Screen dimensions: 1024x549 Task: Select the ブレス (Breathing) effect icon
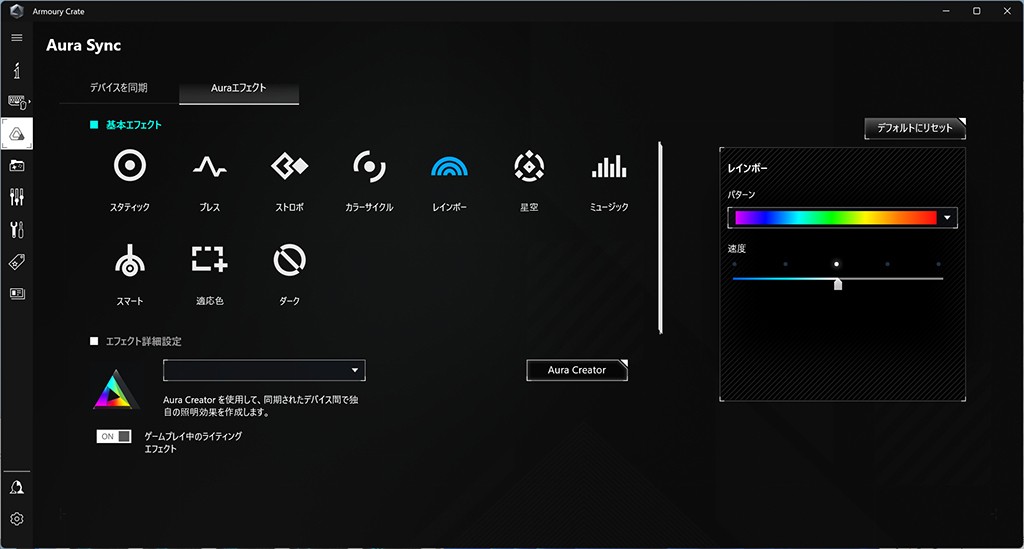[210, 166]
